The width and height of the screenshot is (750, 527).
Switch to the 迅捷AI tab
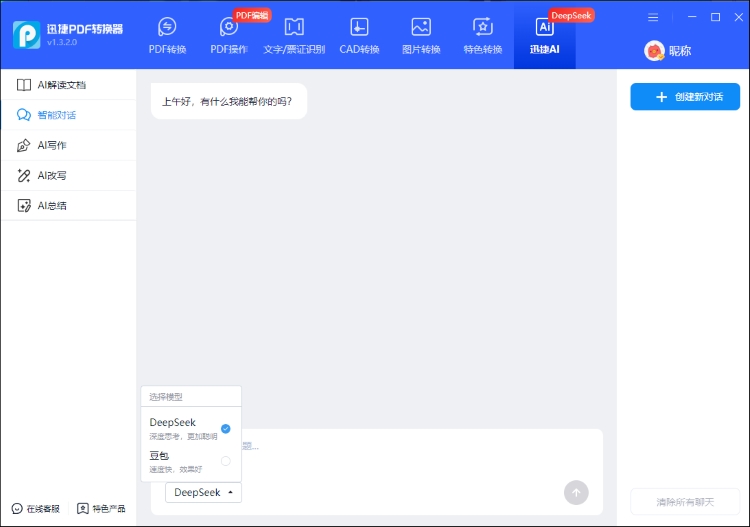pos(545,35)
